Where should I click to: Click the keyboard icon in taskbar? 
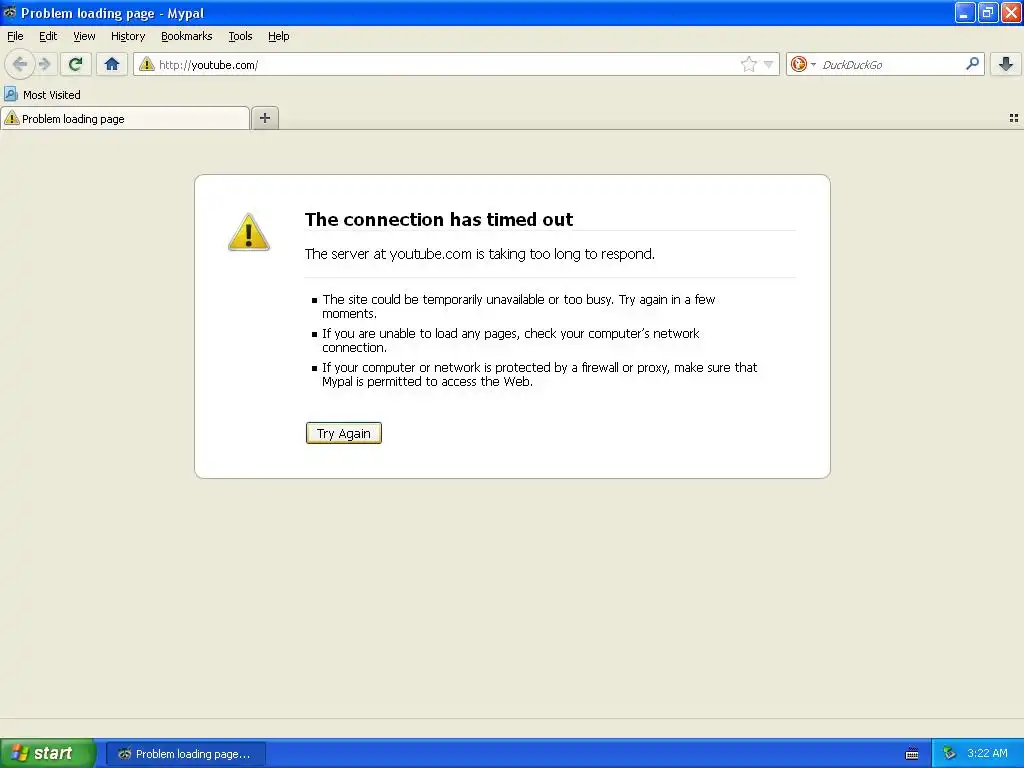(912, 754)
